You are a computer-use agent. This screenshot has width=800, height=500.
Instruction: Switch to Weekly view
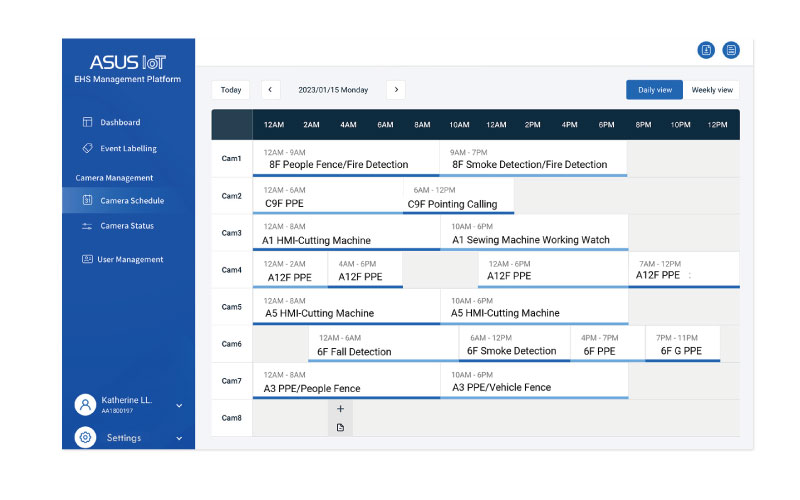tap(711, 90)
